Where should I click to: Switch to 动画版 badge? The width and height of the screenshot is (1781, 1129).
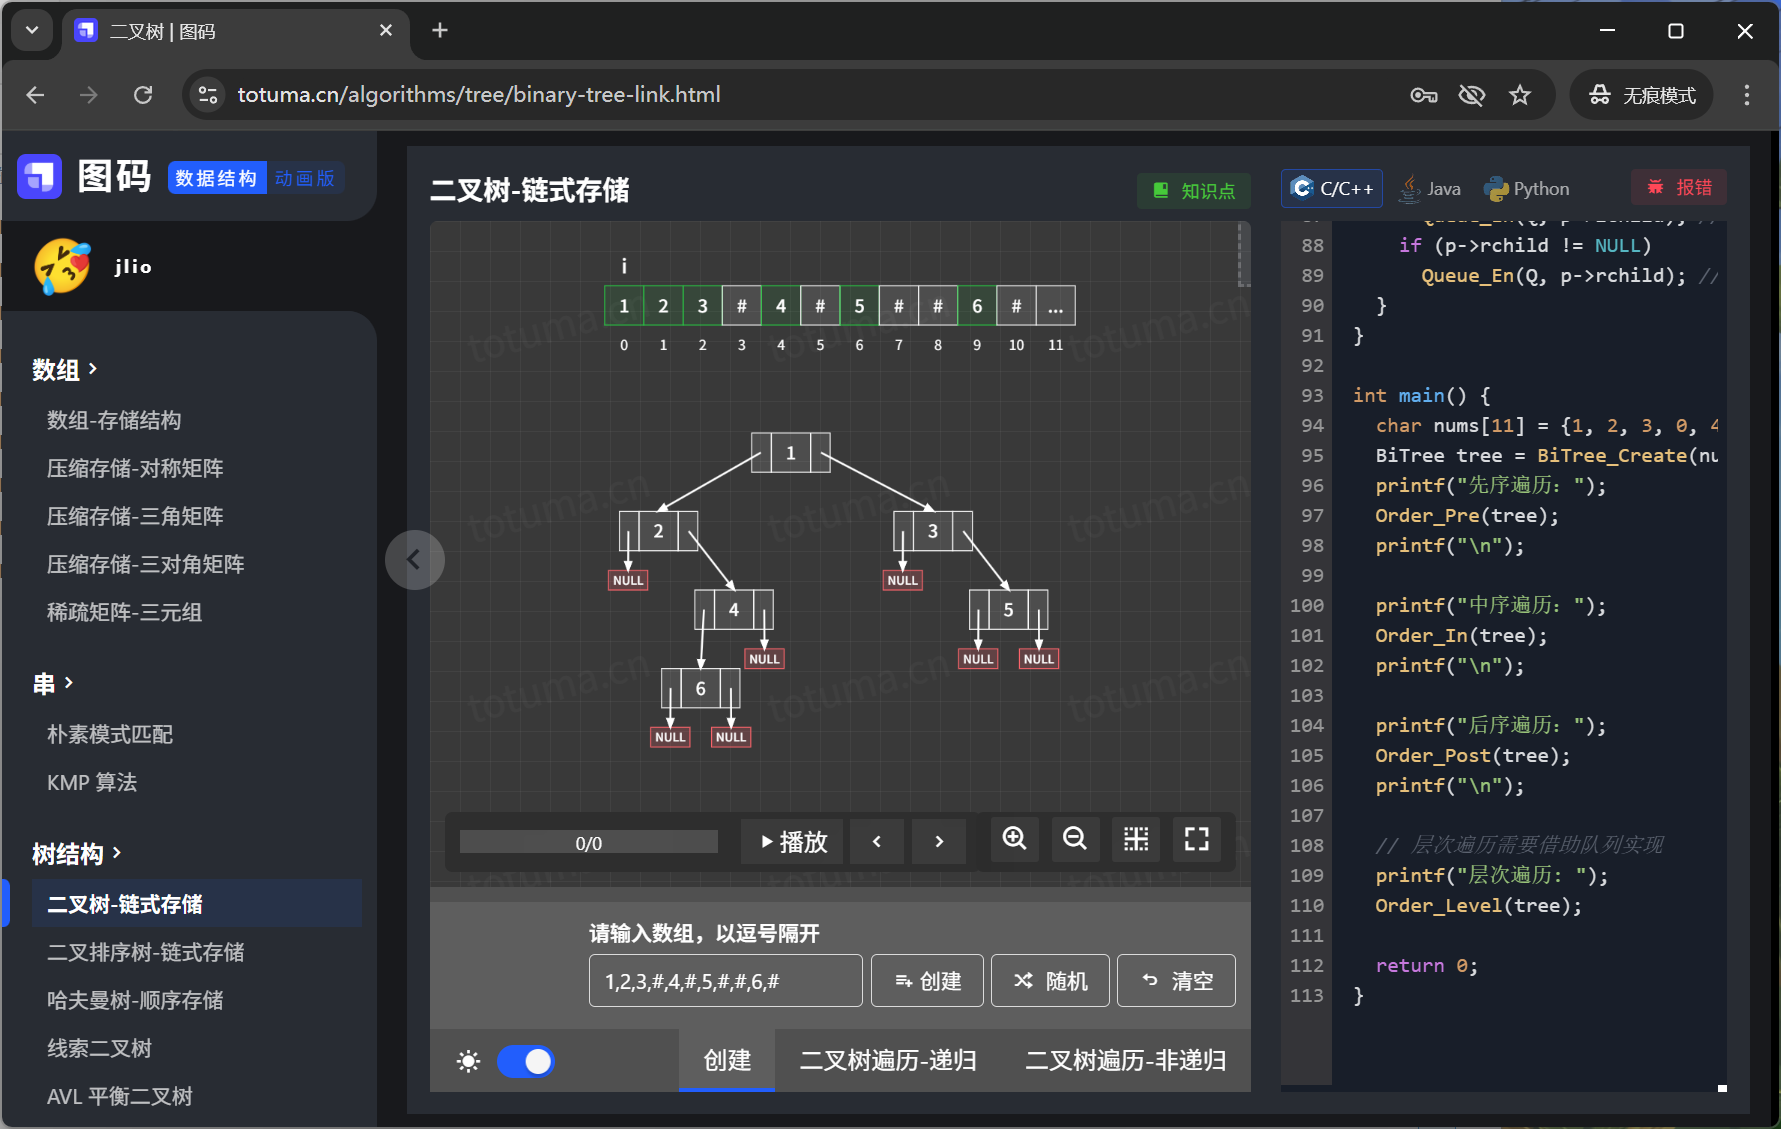pos(305,178)
